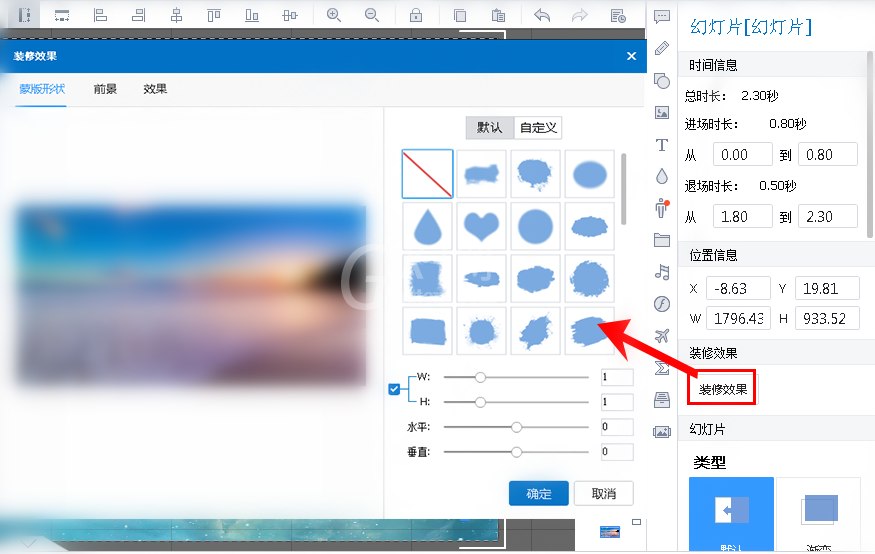Open the Flash f sidebar tool

click(x=662, y=304)
